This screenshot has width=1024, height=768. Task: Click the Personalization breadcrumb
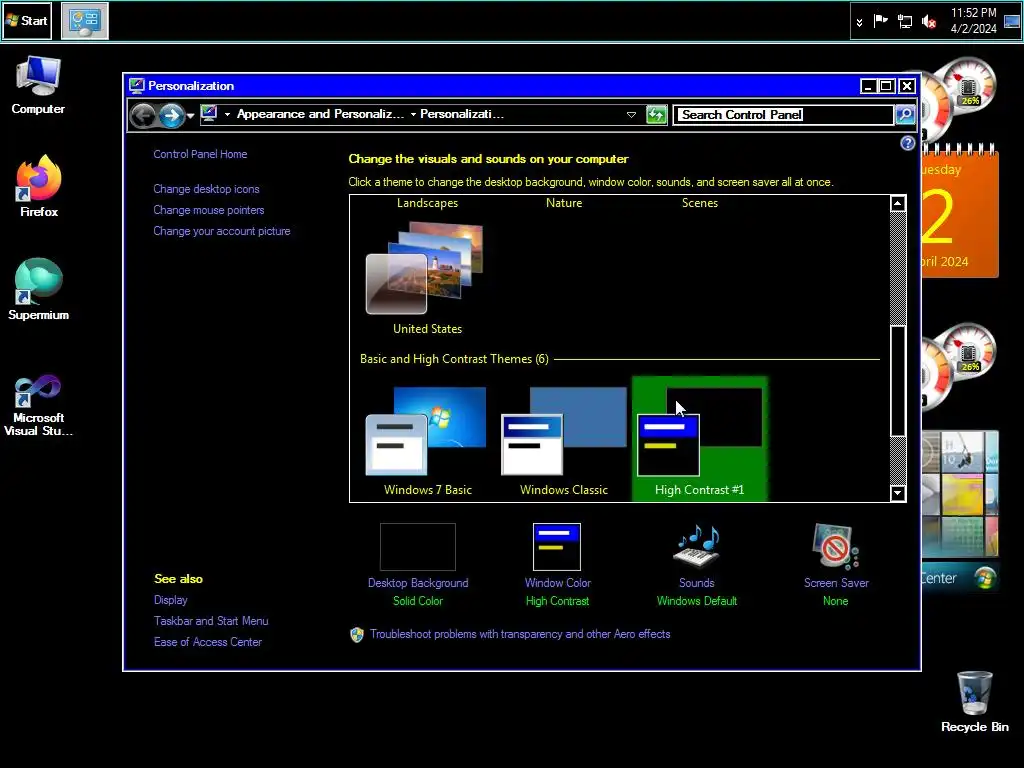[462, 114]
